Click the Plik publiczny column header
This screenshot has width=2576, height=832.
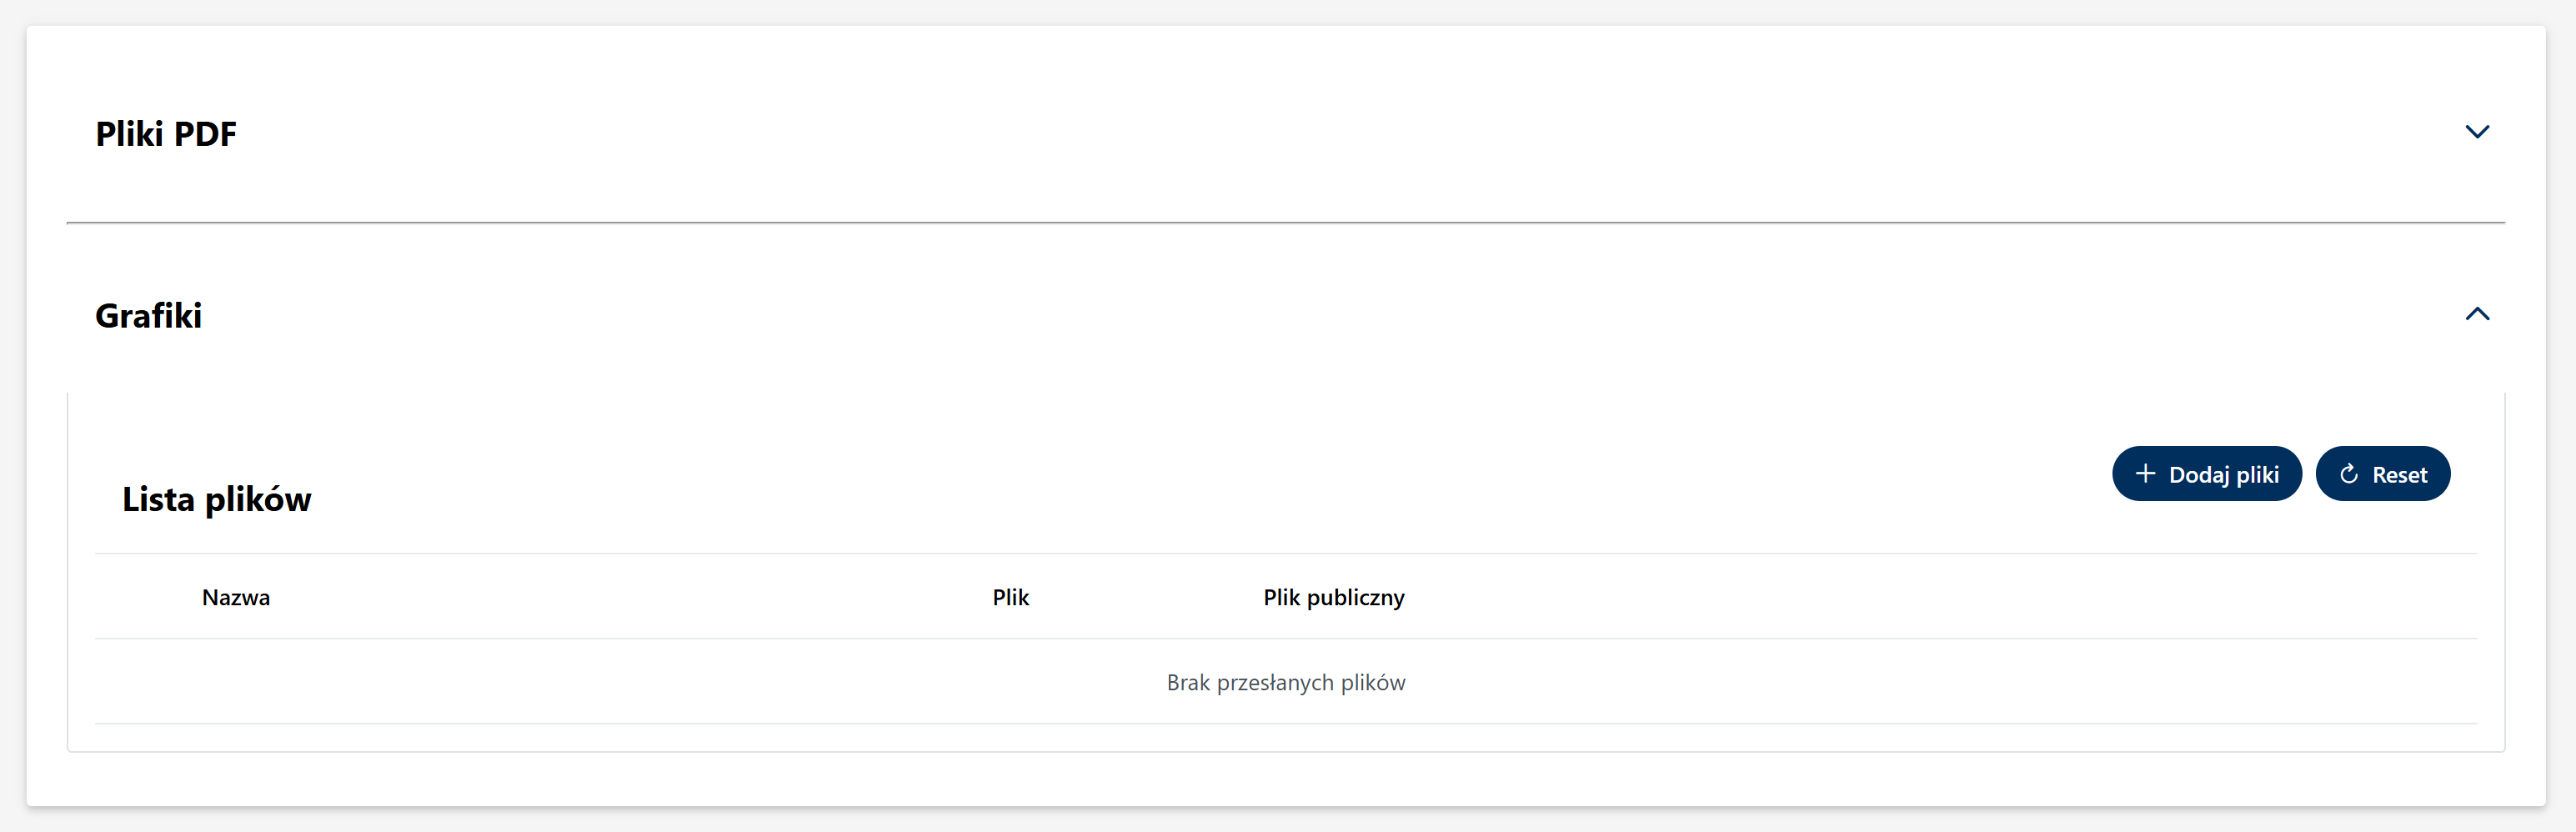[1333, 598]
